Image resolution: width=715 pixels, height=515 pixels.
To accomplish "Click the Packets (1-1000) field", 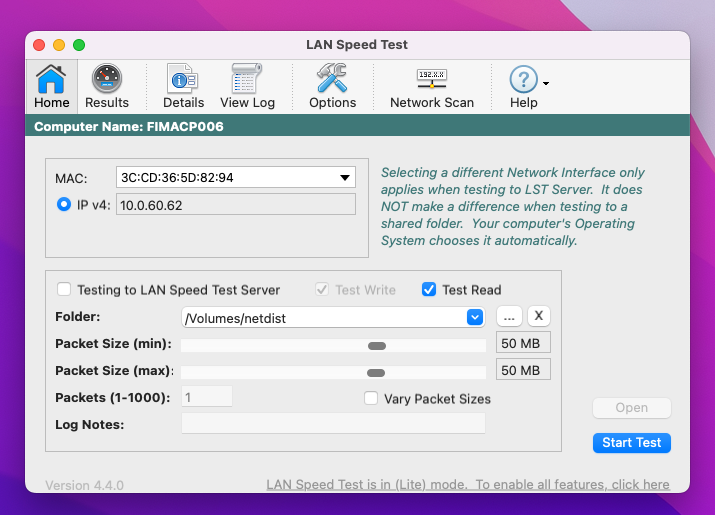I will coord(207,397).
